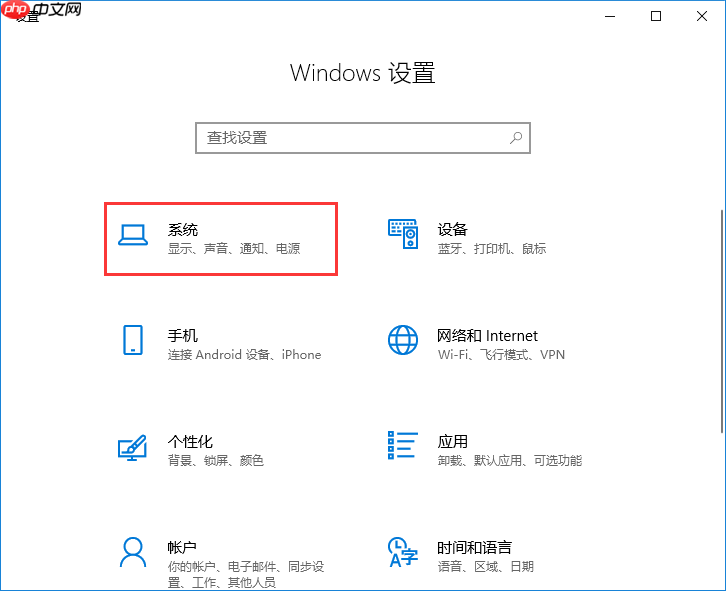726x591 pixels.
Task: Click the vertical scrollbar thumb
Action: pos(722,321)
